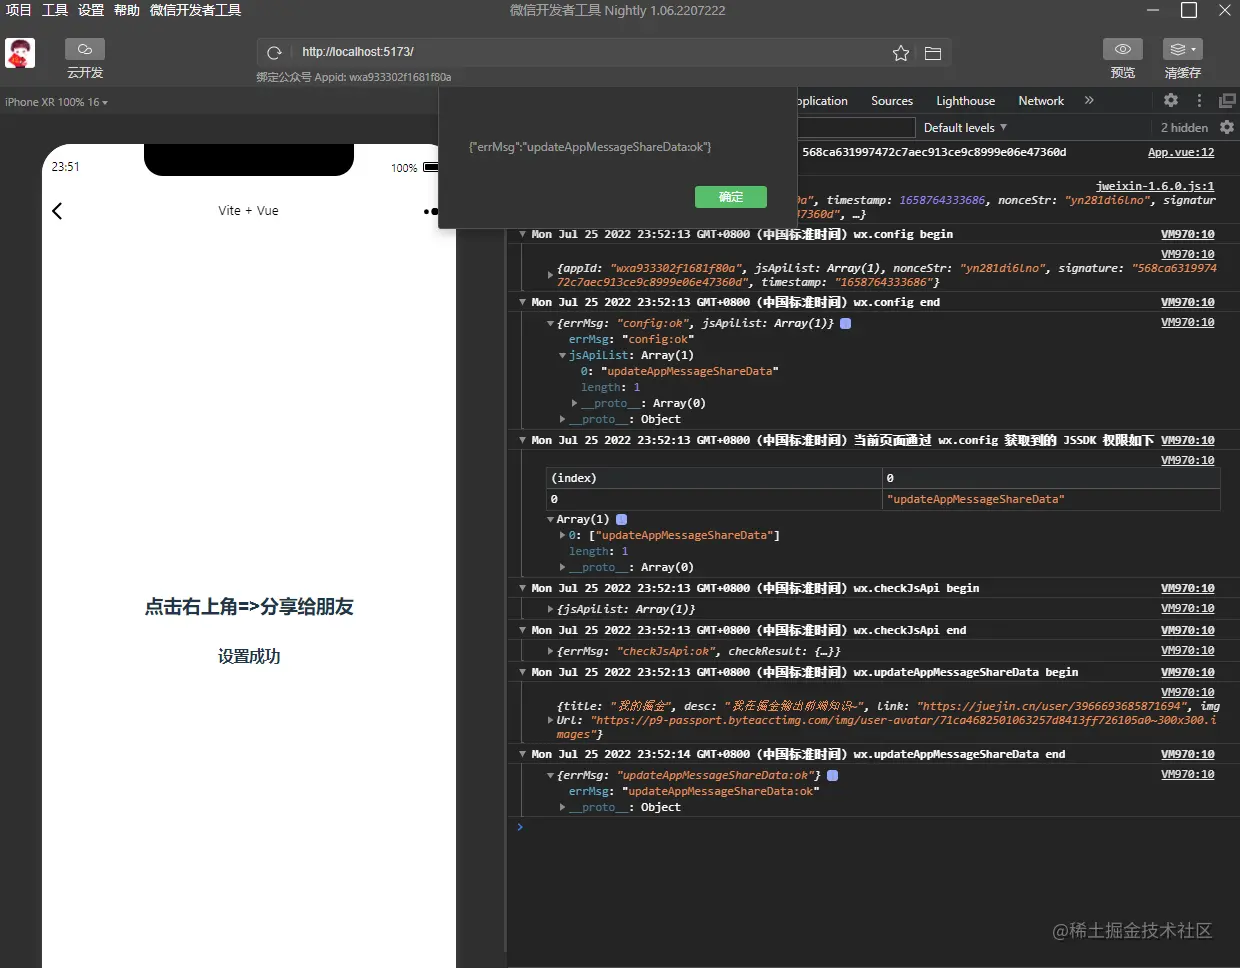Go back using the simulator back arrow
The width and height of the screenshot is (1240, 968).
(57, 210)
